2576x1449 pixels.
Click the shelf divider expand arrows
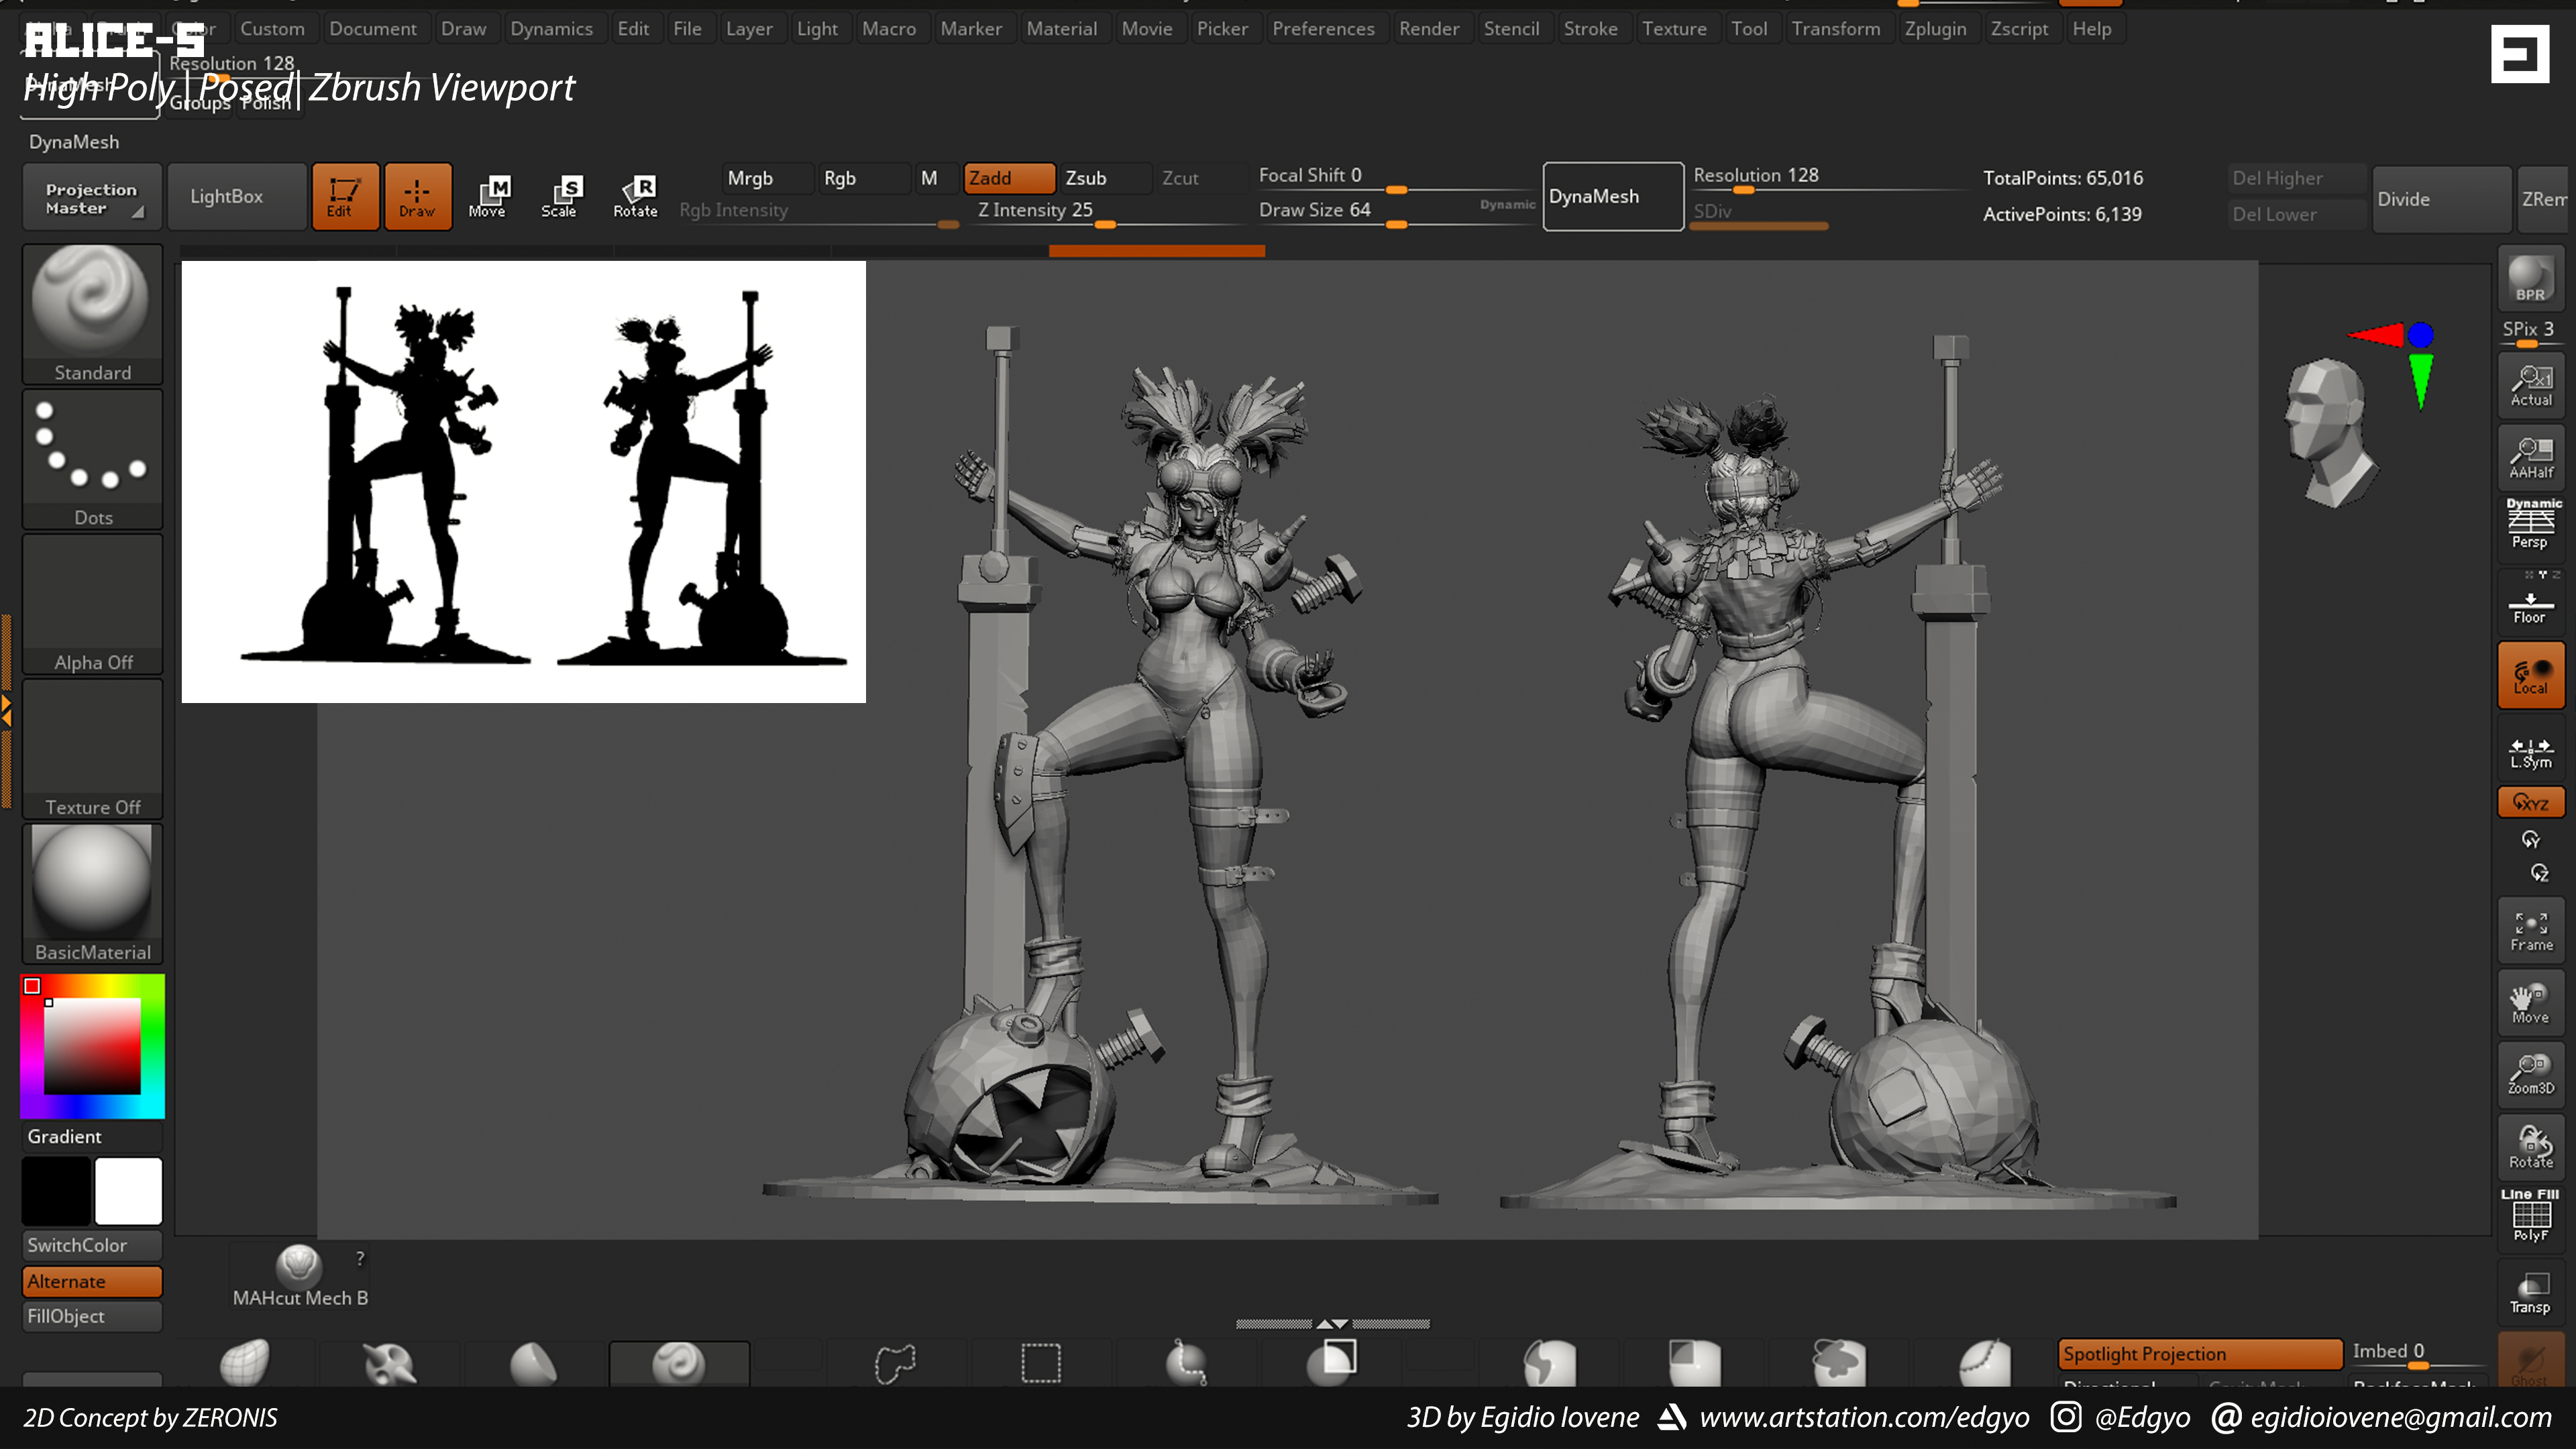[x=1332, y=1323]
